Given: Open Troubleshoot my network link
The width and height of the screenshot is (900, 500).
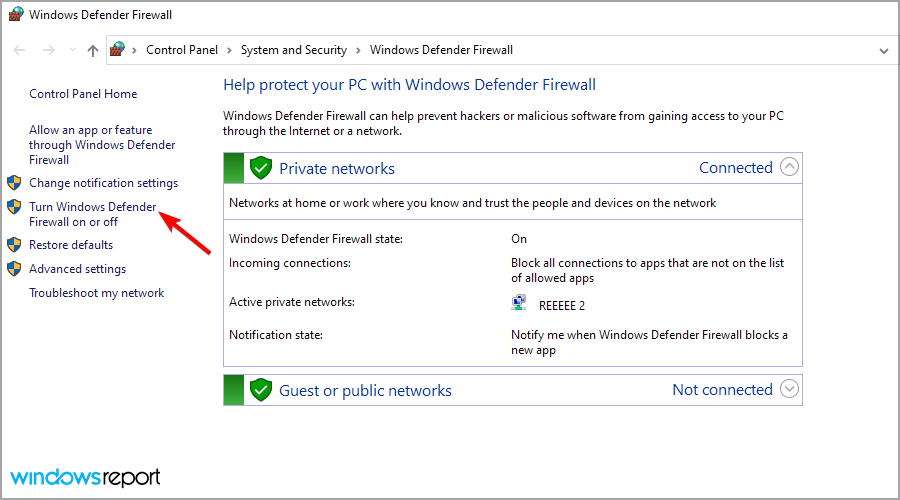Looking at the screenshot, I should tap(96, 293).
